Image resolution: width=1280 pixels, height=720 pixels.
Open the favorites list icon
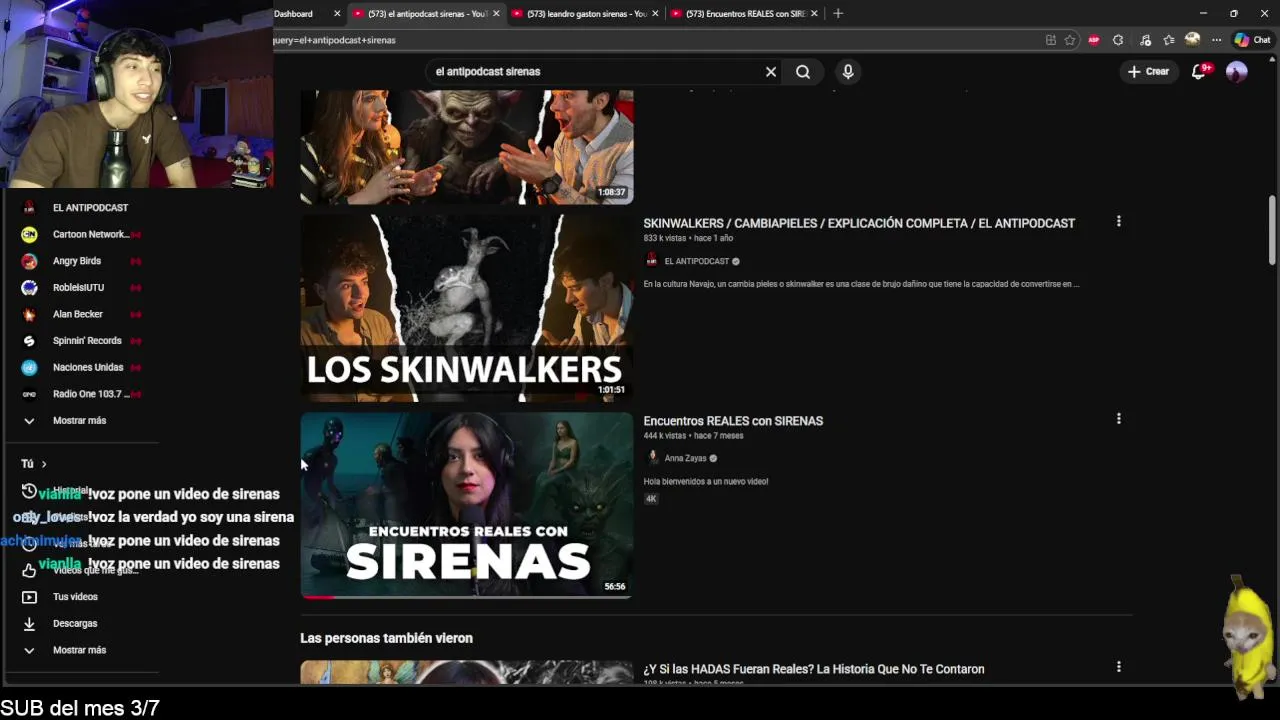pyautogui.click(x=1168, y=40)
